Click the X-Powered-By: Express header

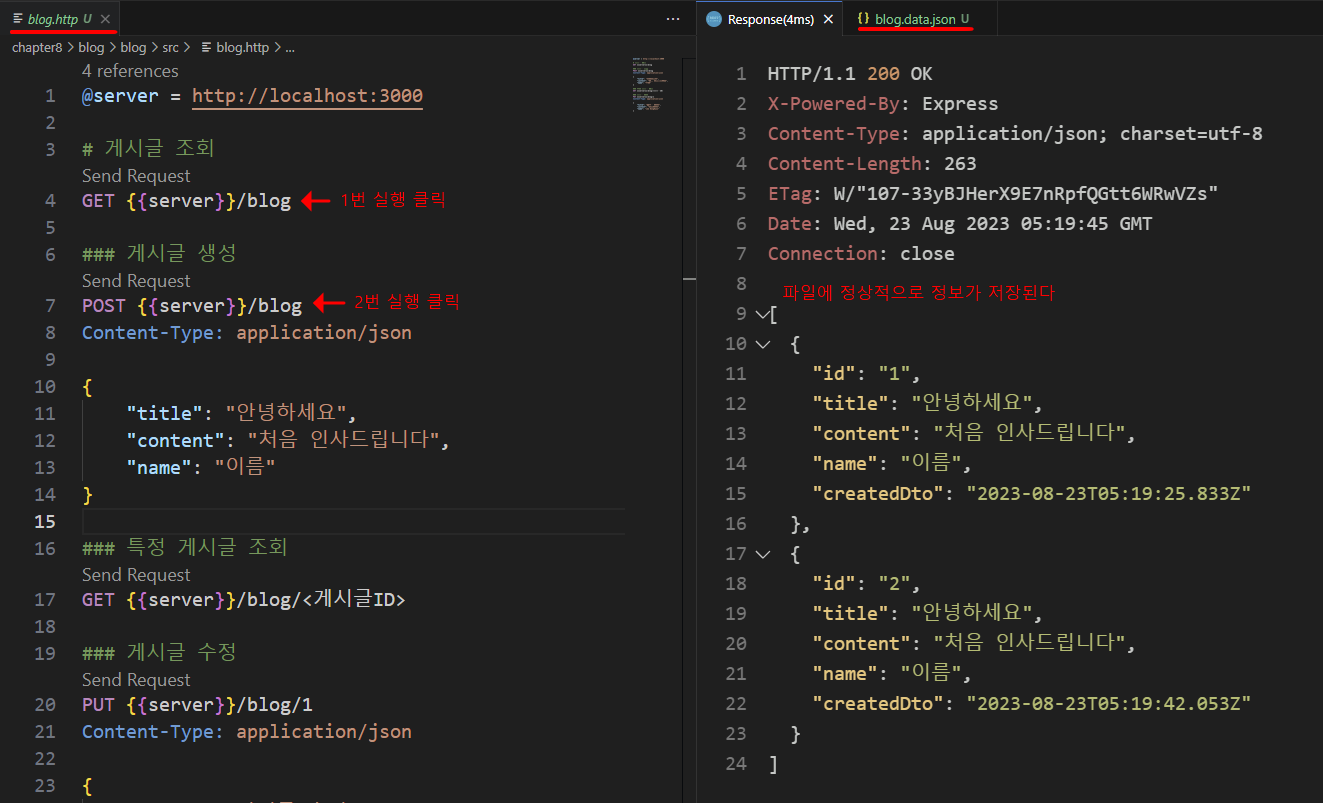click(x=883, y=104)
